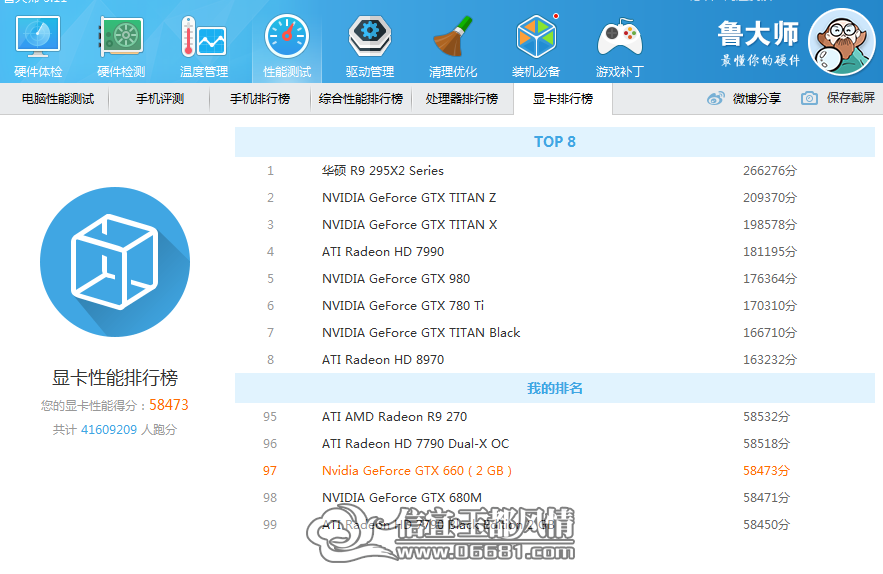This screenshot has height=574, width=883.
Task: Select NVIDIA GeForce GTX TITAN X row
Action: click(555, 225)
